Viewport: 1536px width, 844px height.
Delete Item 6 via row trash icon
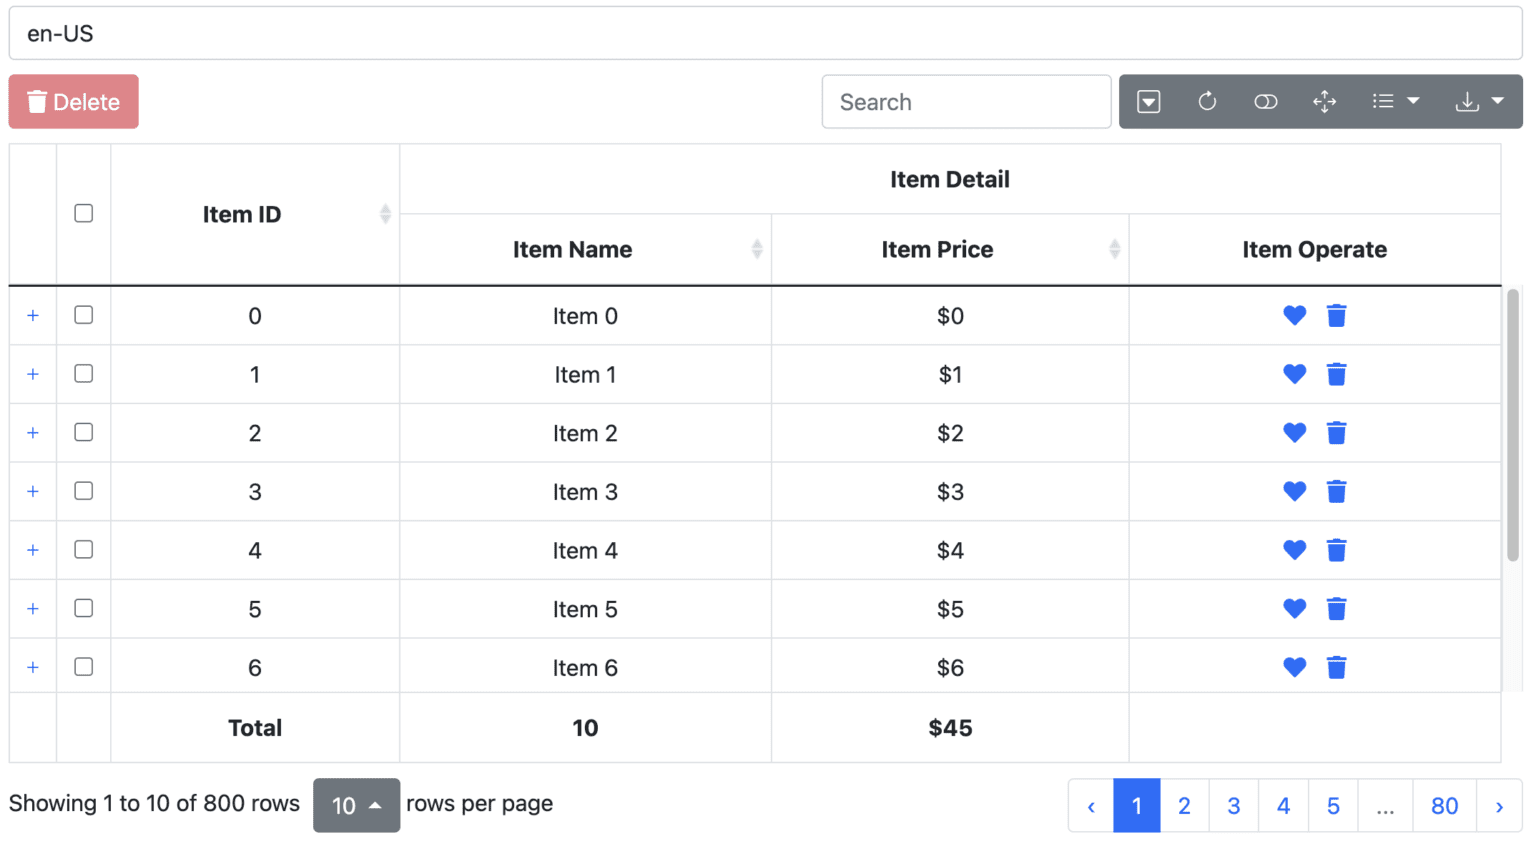click(x=1336, y=668)
